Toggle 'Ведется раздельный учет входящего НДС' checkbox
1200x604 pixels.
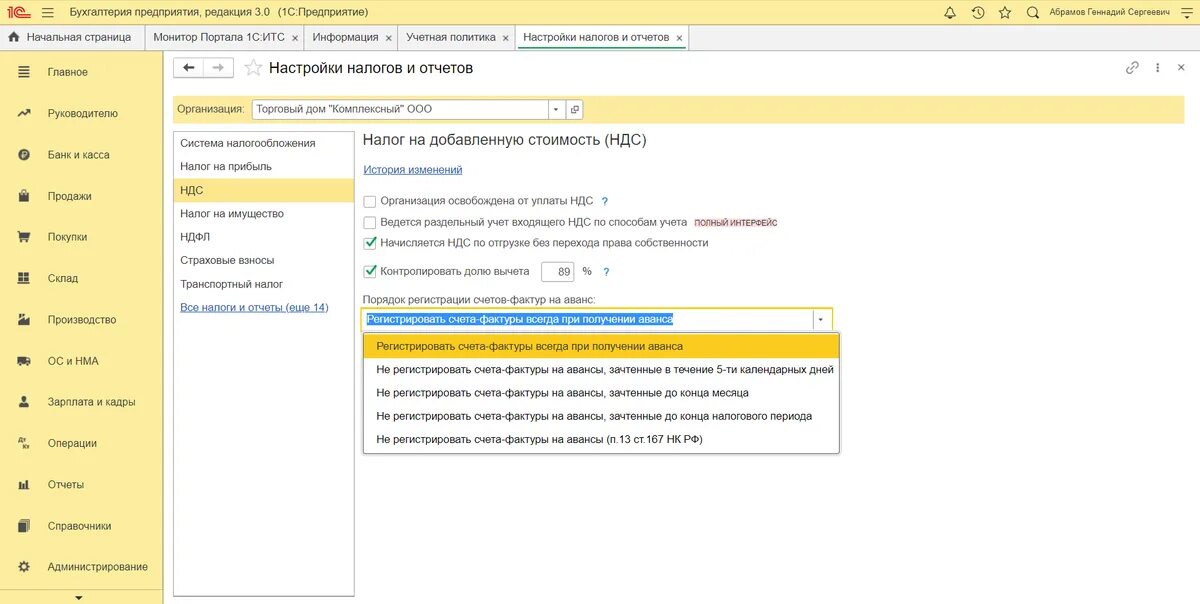point(370,222)
